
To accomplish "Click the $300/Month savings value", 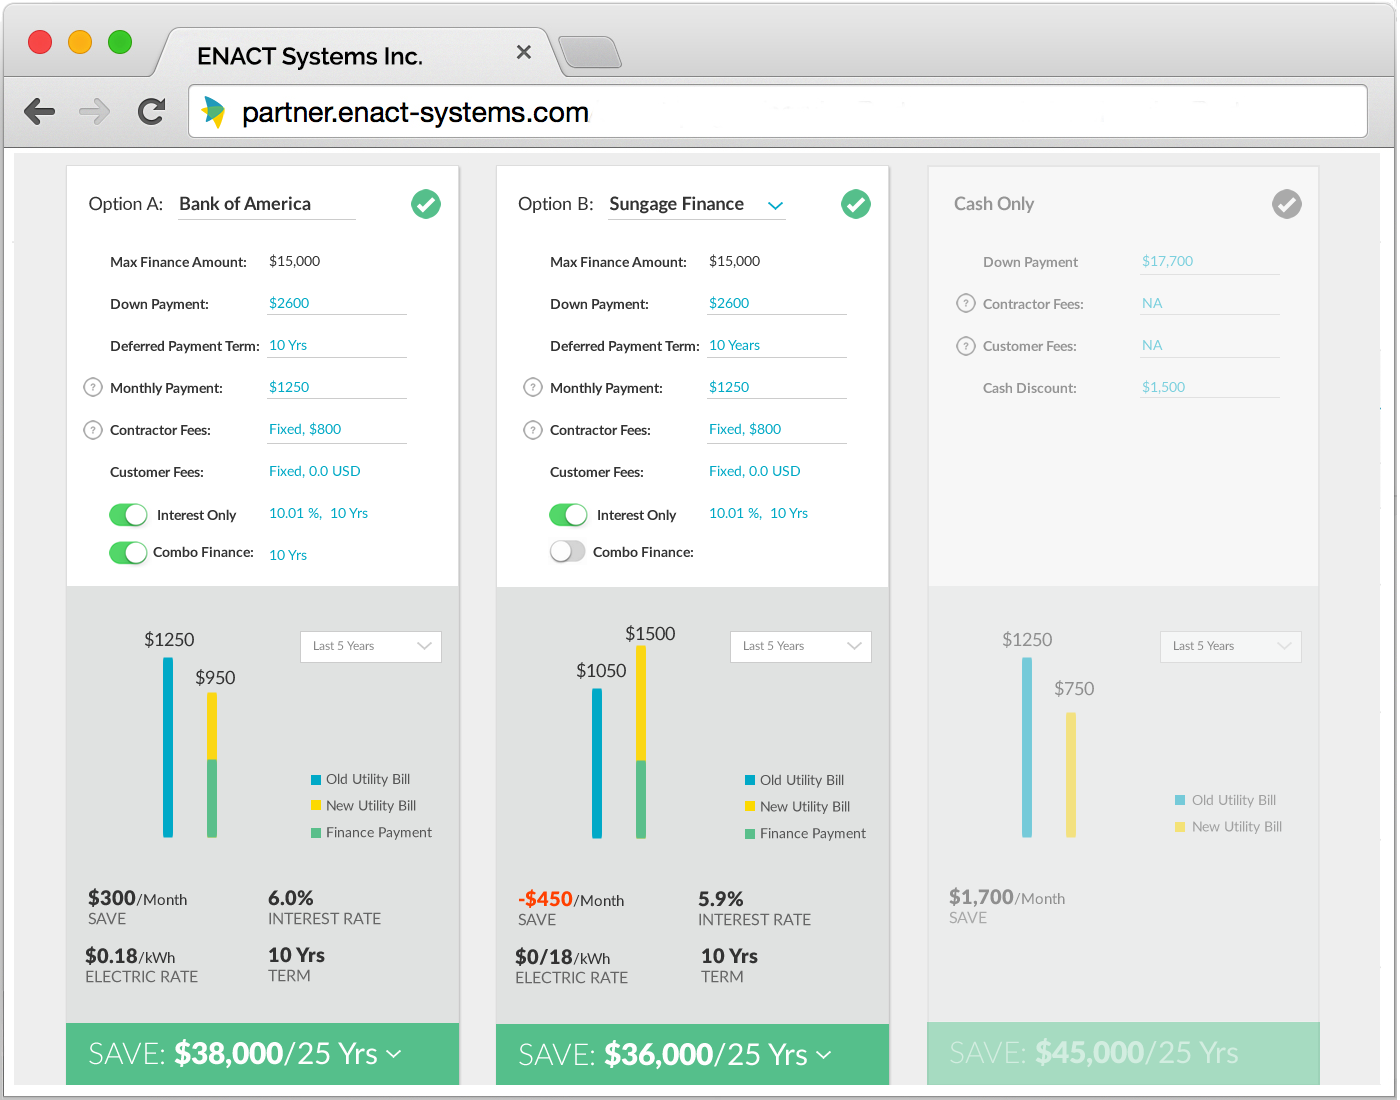I will coord(137,898).
